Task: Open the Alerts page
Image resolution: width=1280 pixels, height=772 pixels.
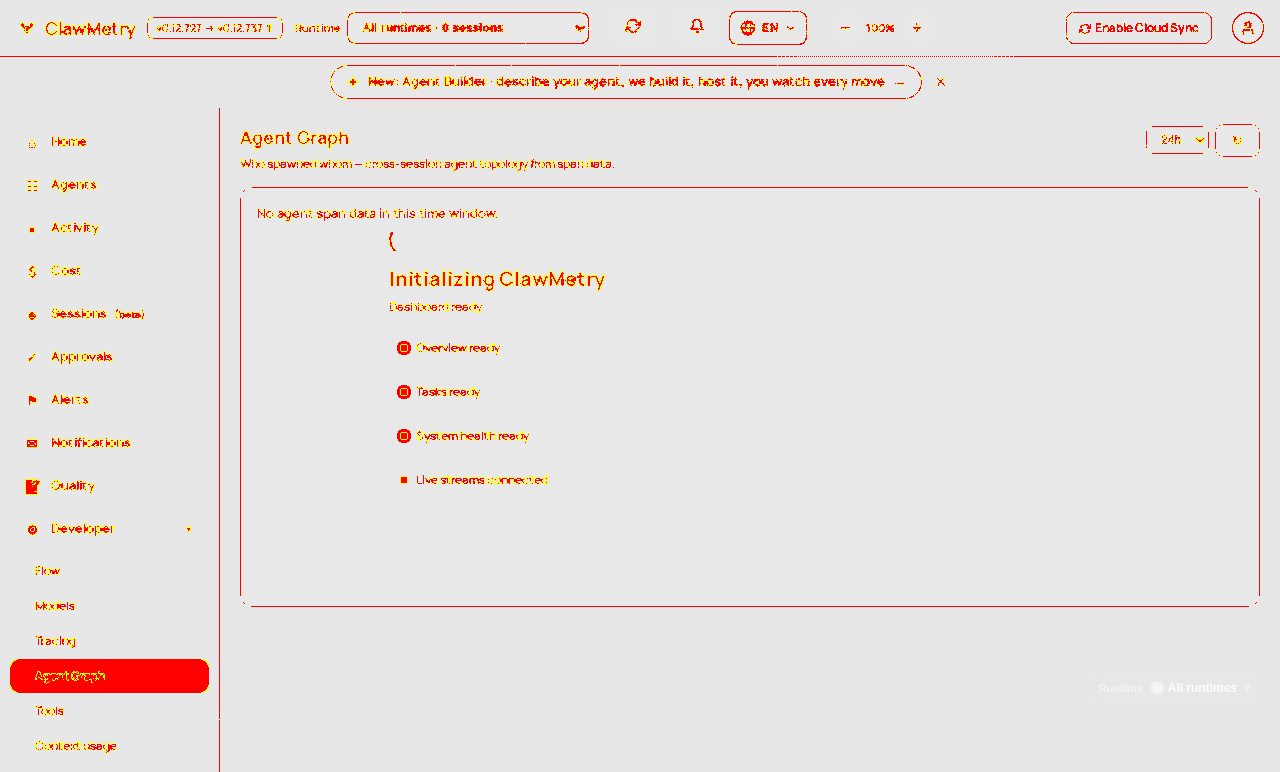Action: [109, 400]
